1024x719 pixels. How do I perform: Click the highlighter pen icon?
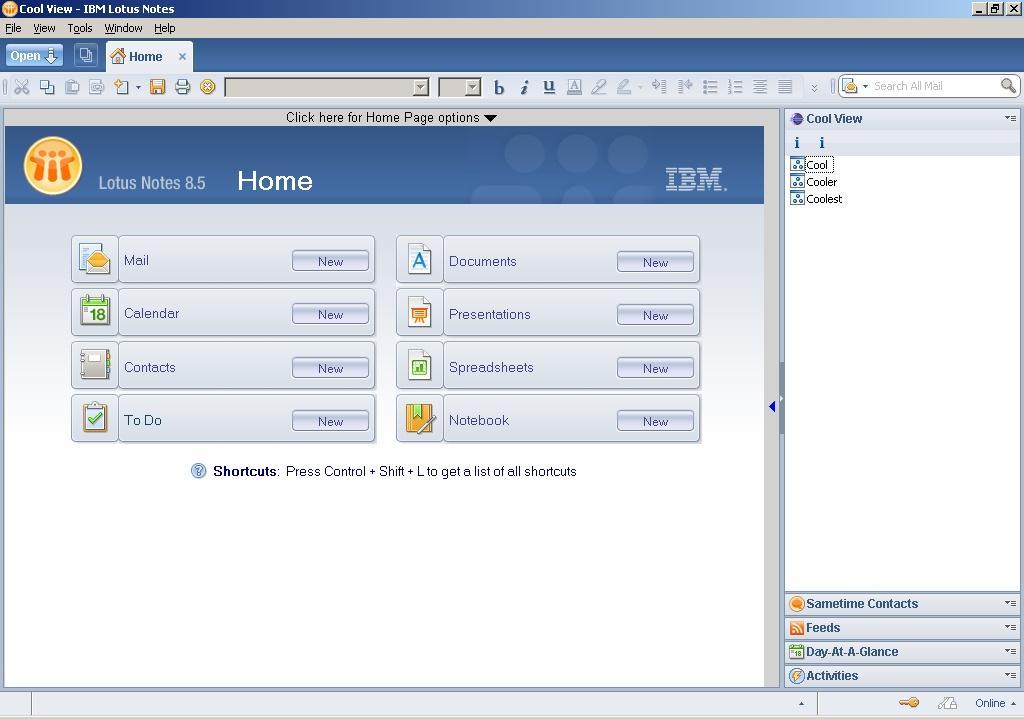pos(599,87)
